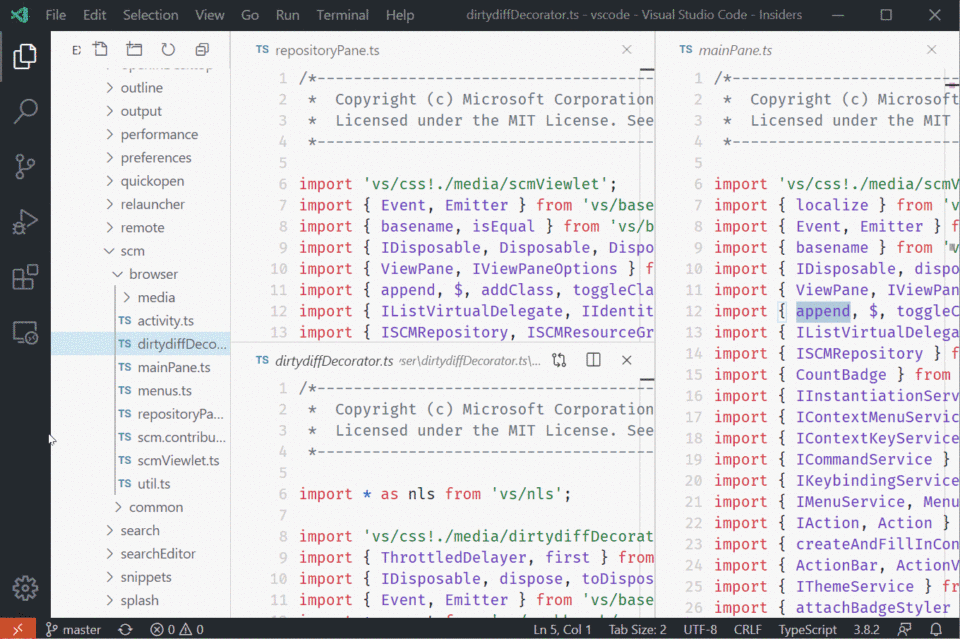
Task: Switch to the mainPane.ts tab
Action: (x=735, y=50)
